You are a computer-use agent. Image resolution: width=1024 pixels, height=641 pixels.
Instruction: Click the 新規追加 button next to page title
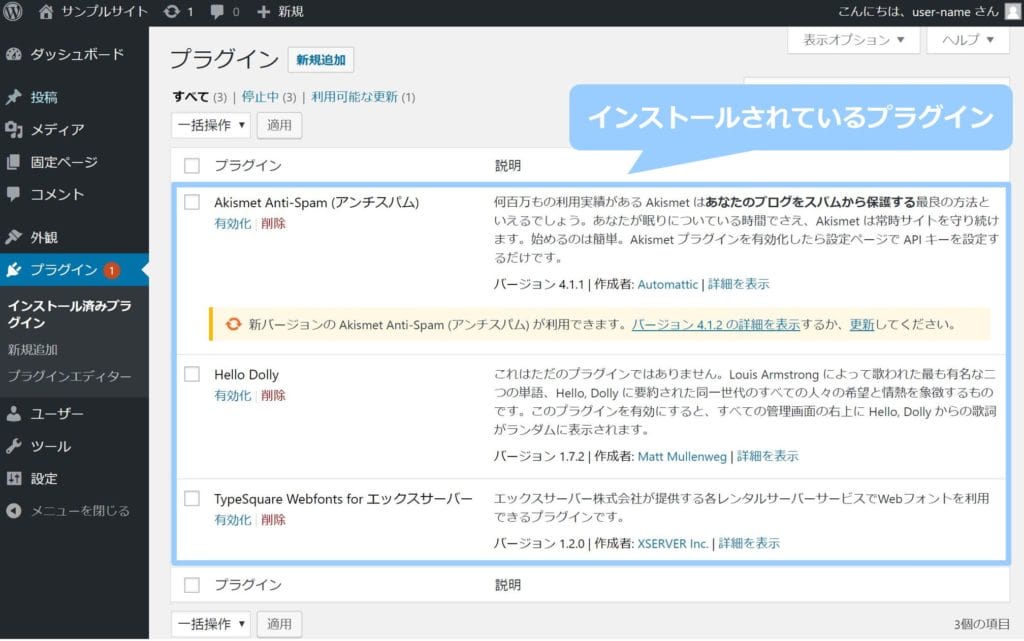pos(320,60)
